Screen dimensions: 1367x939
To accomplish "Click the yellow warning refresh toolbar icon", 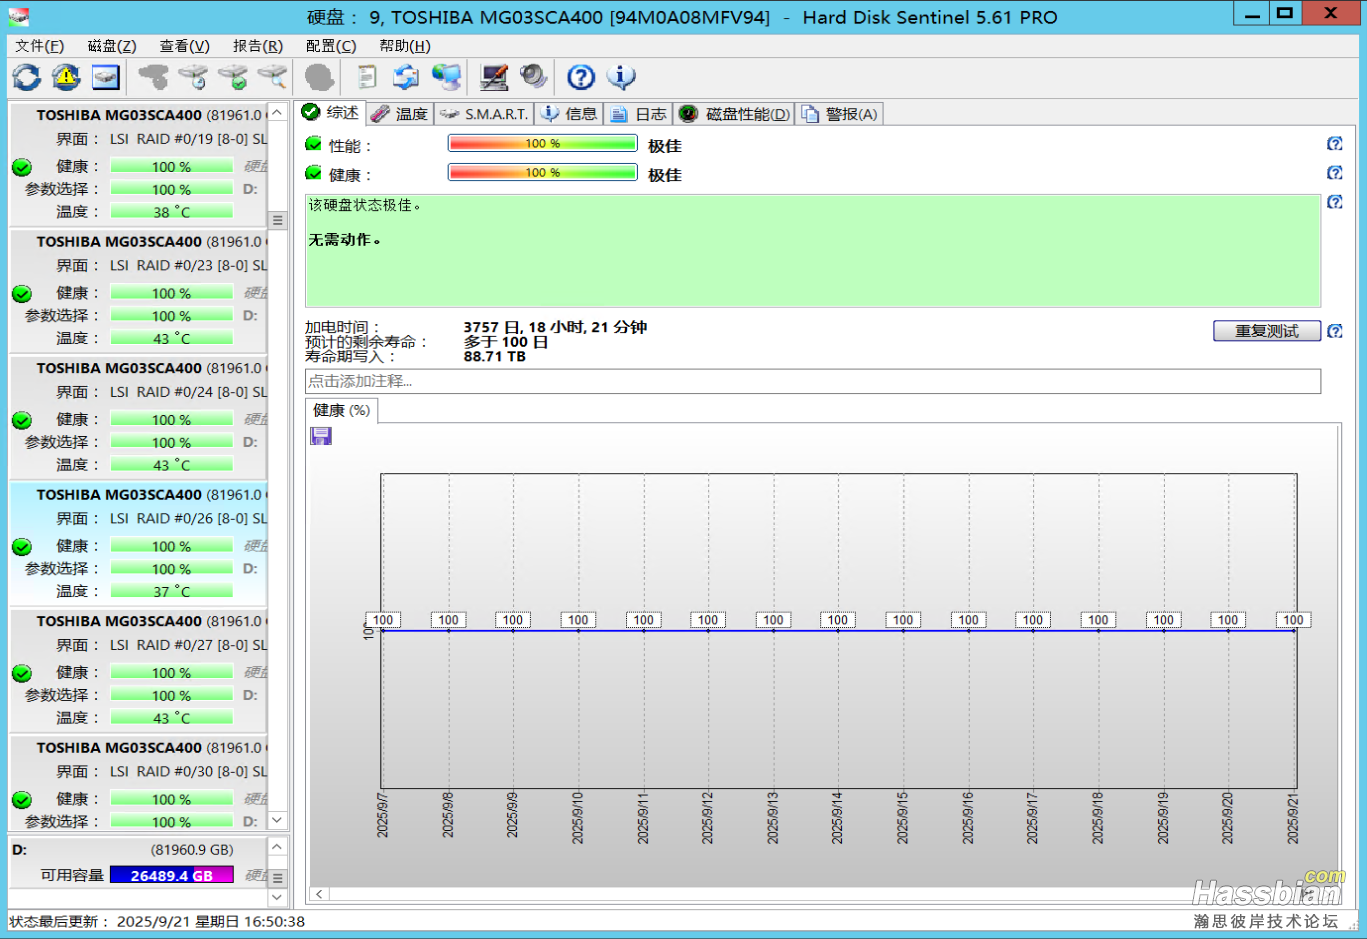I will tap(66, 77).
